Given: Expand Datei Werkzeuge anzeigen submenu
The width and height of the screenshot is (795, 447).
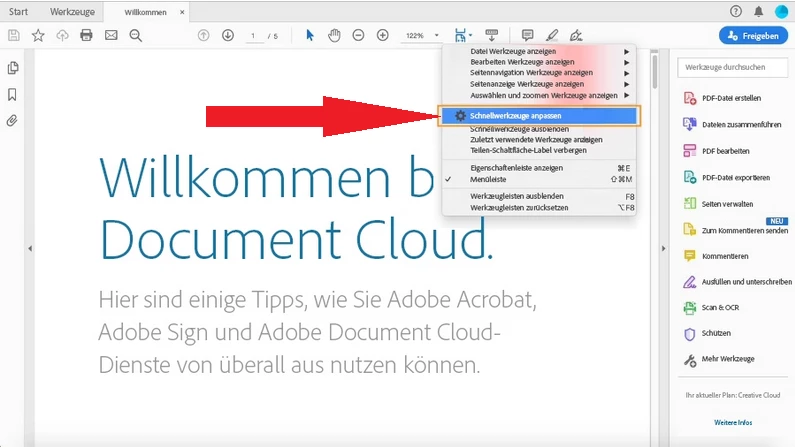Looking at the screenshot, I should pyautogui.click(x=539, y=51).
